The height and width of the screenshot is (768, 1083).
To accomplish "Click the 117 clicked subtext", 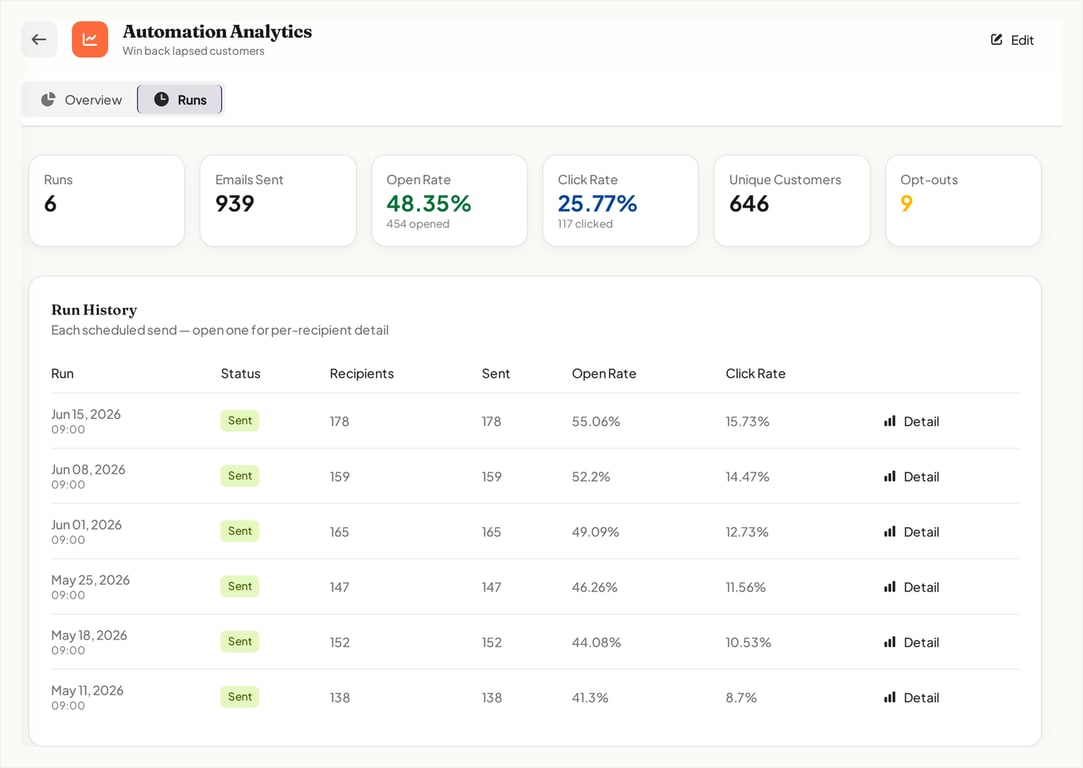I will [x=585, y=224].
